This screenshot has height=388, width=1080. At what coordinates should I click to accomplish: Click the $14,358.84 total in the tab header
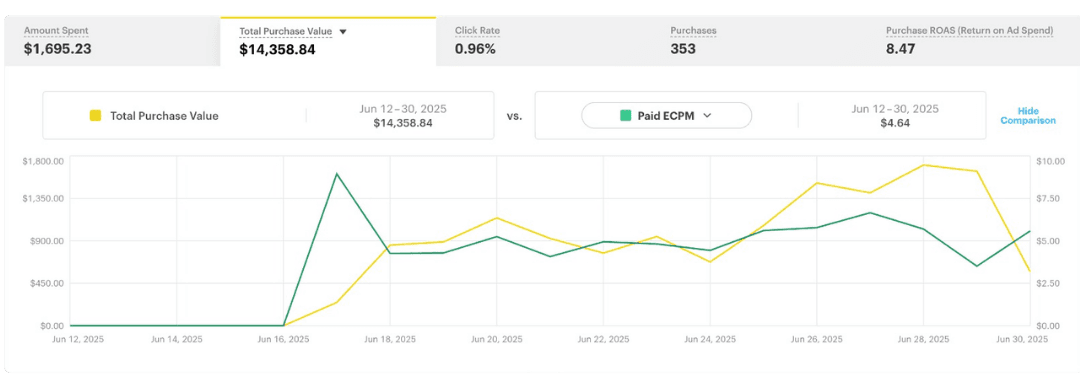(278, 50)
